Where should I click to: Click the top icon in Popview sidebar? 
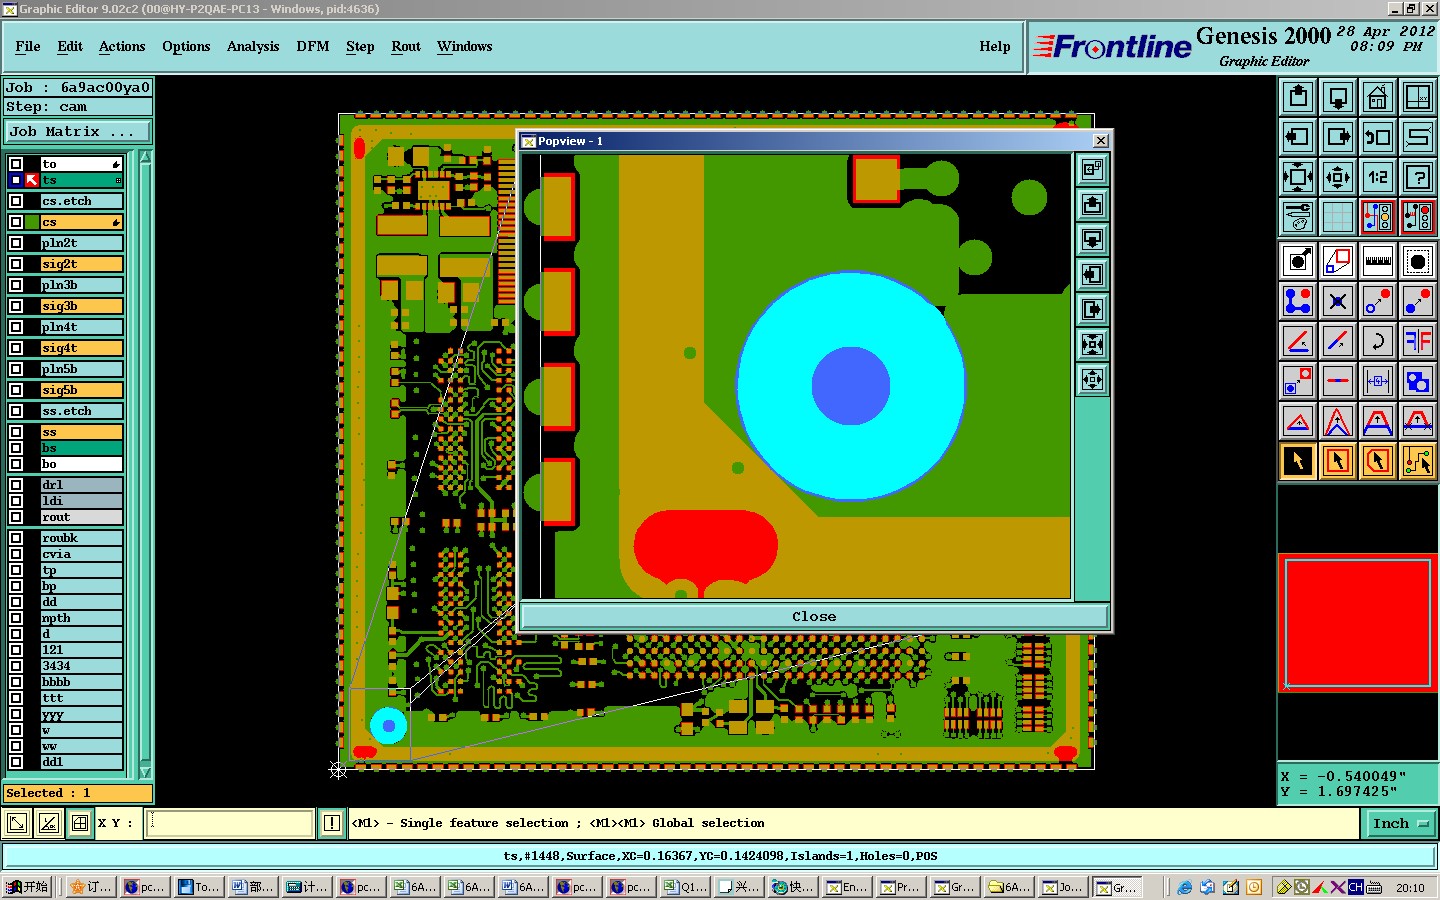pos(1092,170)
